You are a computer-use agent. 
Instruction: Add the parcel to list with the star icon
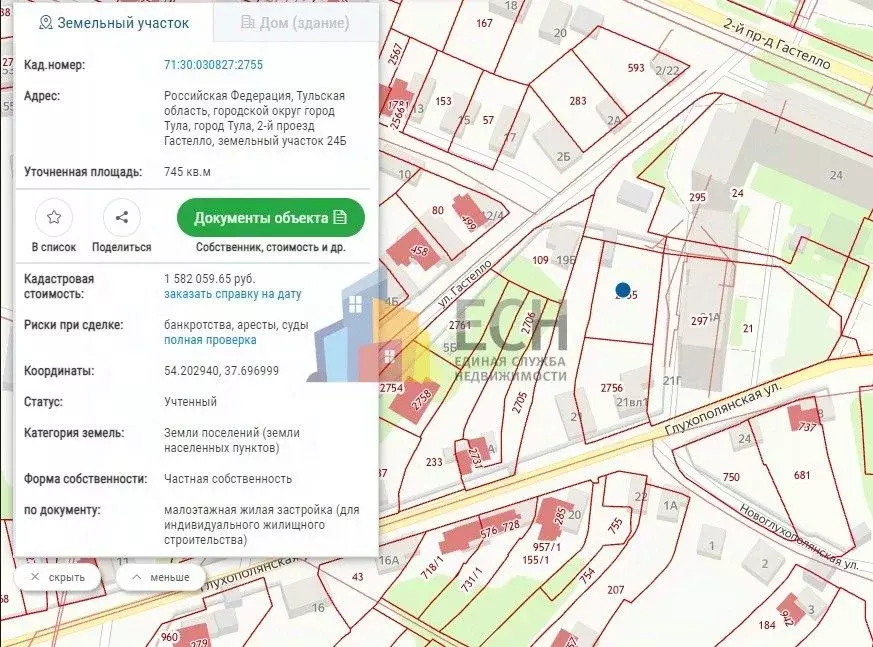[x=54, y=217]
